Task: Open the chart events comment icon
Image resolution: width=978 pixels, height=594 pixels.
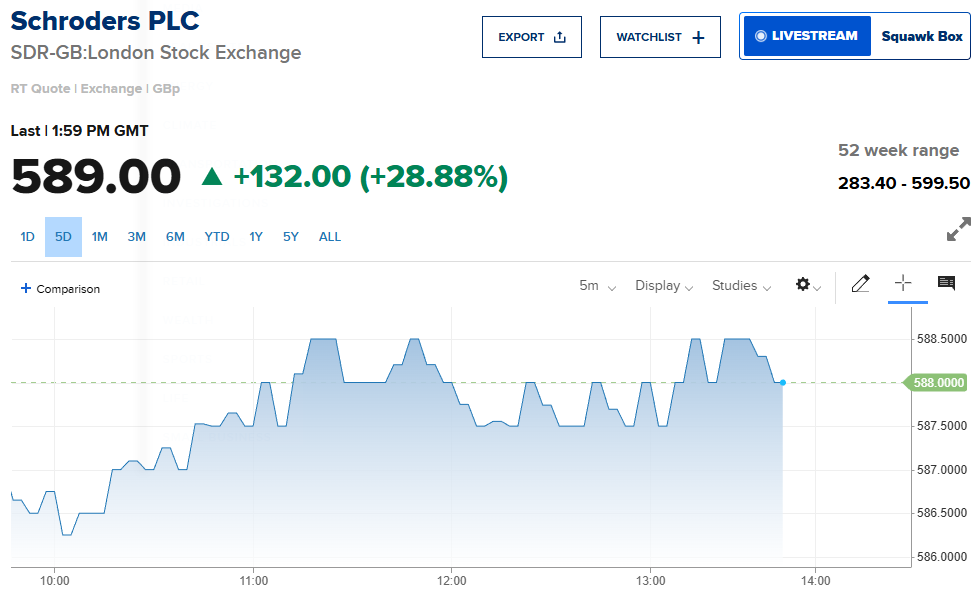Action: [x=946, y=284]
